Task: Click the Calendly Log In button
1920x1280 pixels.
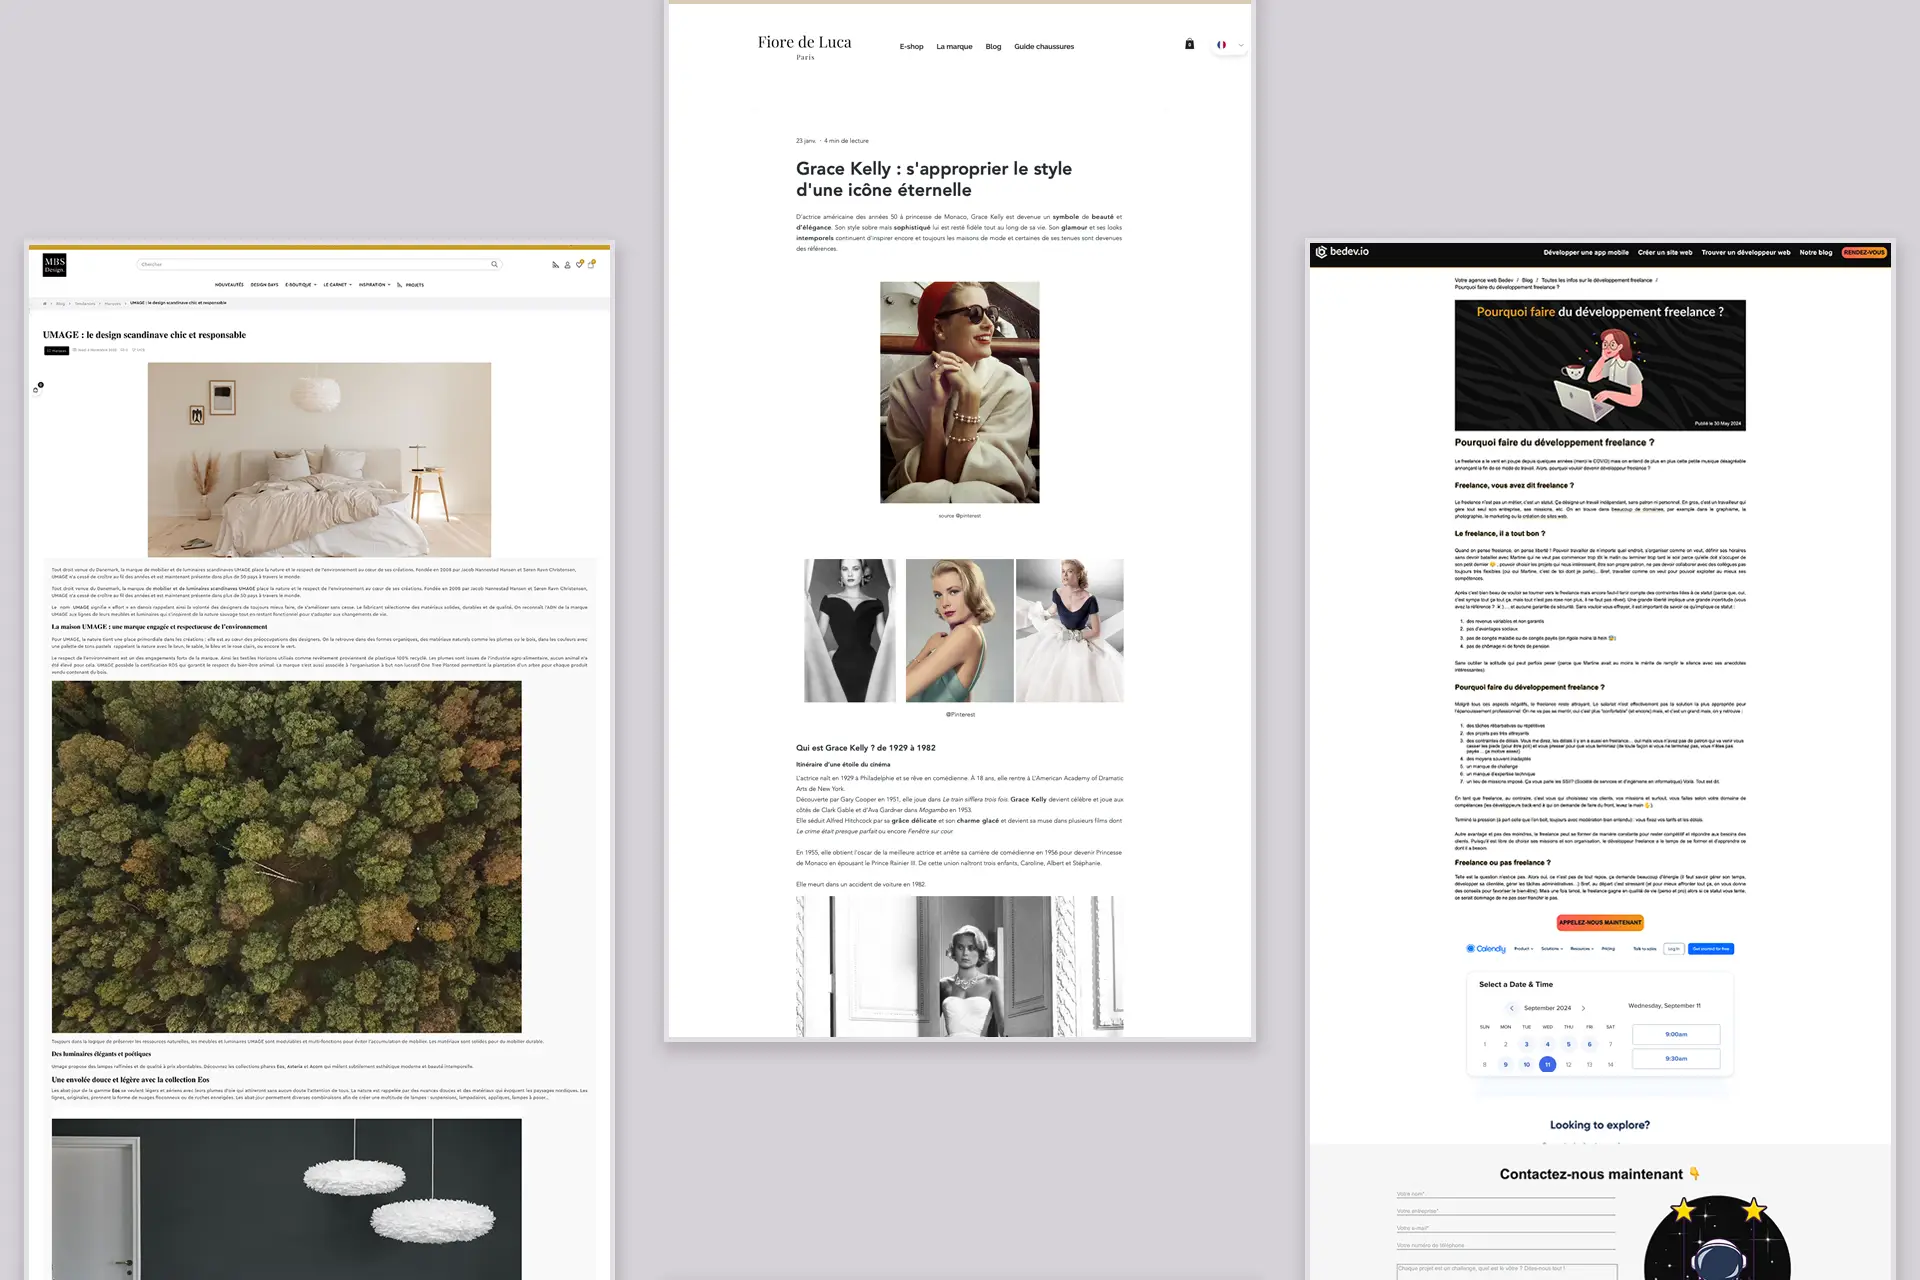Action: tap(1674, 949)
